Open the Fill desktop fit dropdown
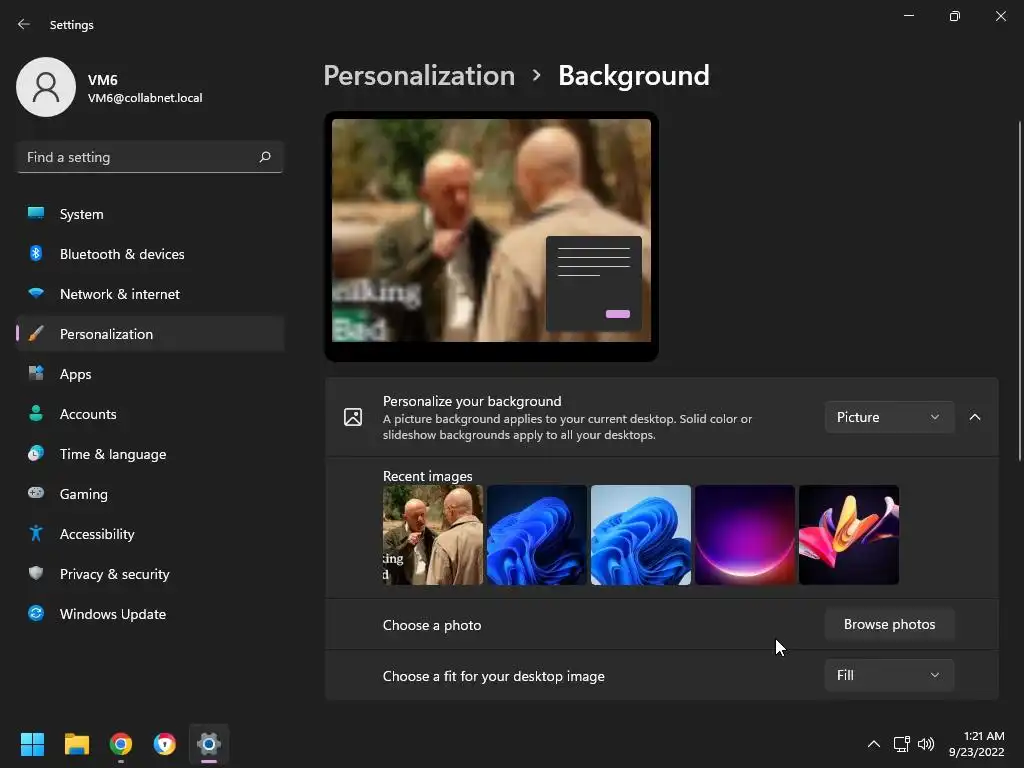 [x=889, y=675]
